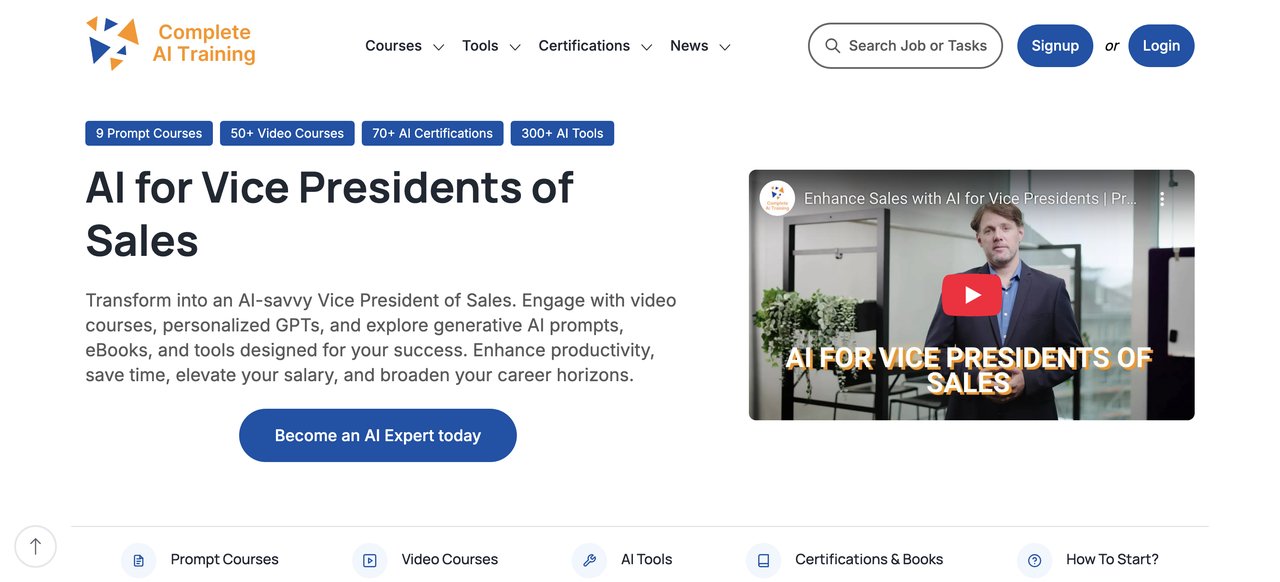Click Become an AI Expert today button
The width and height of the screenshot is (1280, 582).
tap(378, 435)
